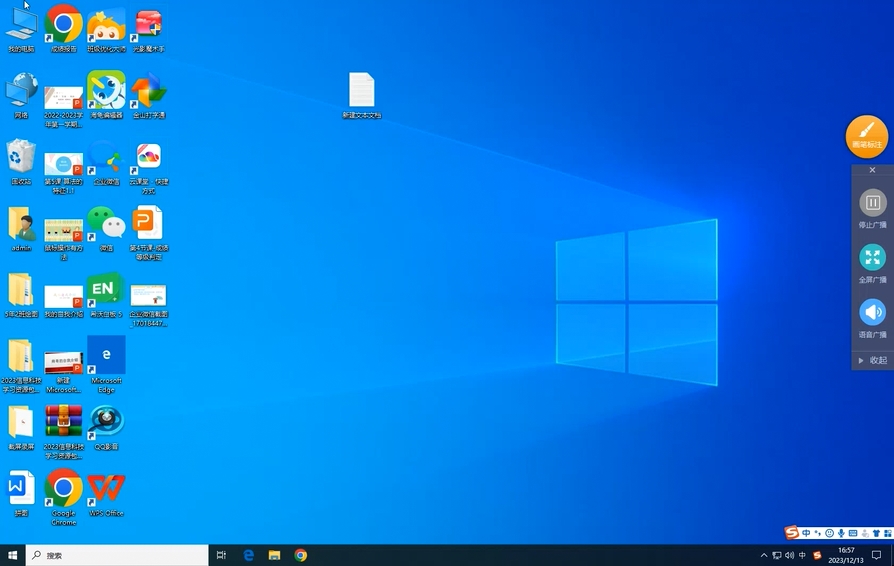Select the WPS Office shortcut

(x=106, y=494)
